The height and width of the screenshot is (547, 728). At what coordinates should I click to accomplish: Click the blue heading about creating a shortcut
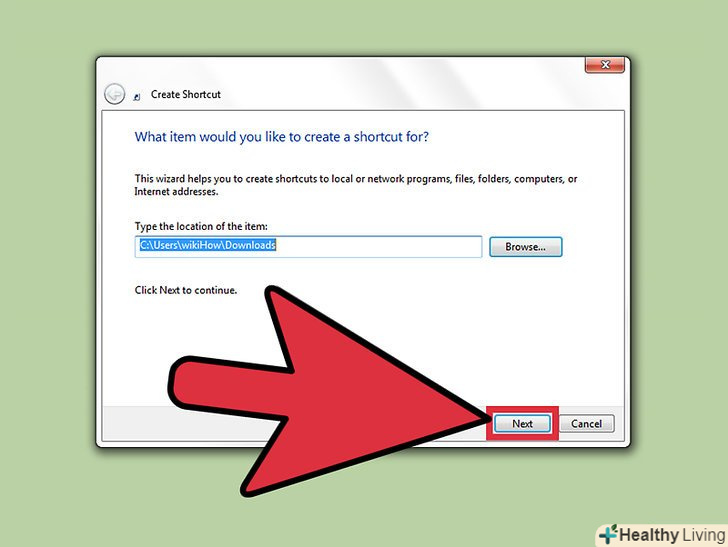[281, 137]
